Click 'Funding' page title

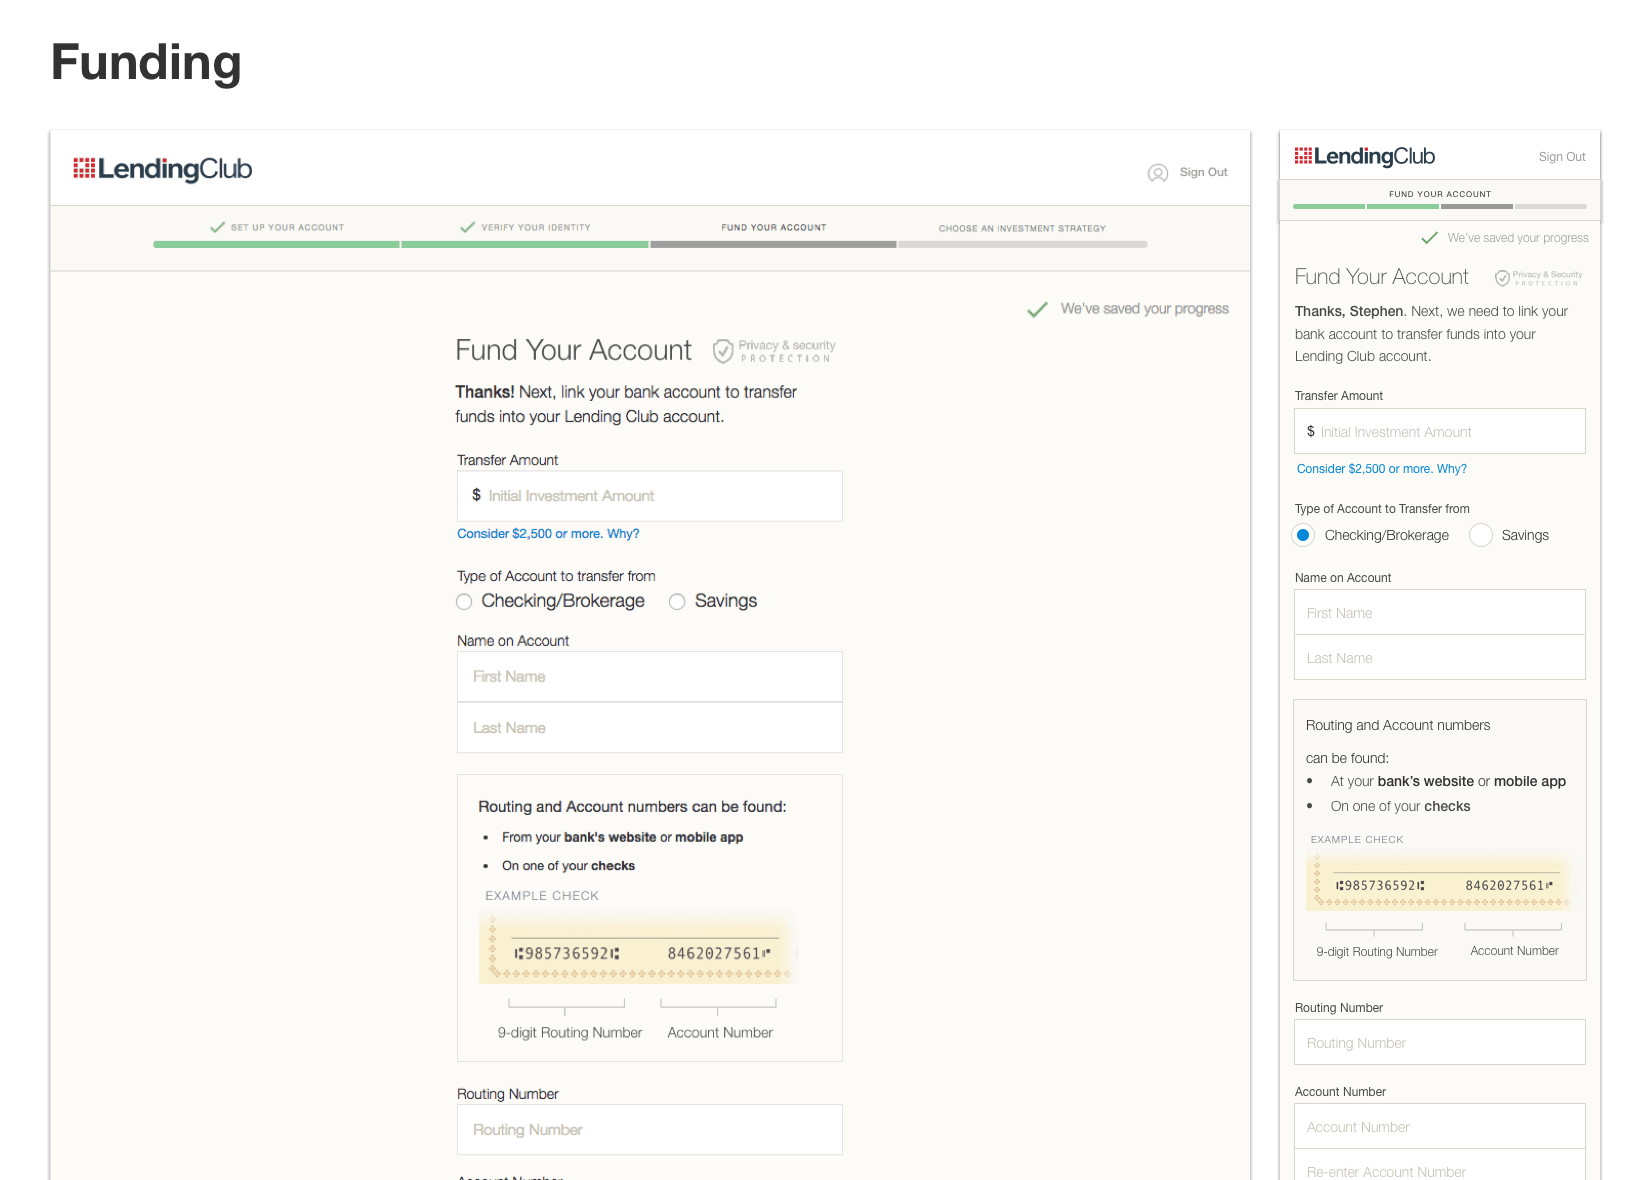pyautogui.click(x=146, y=62)
